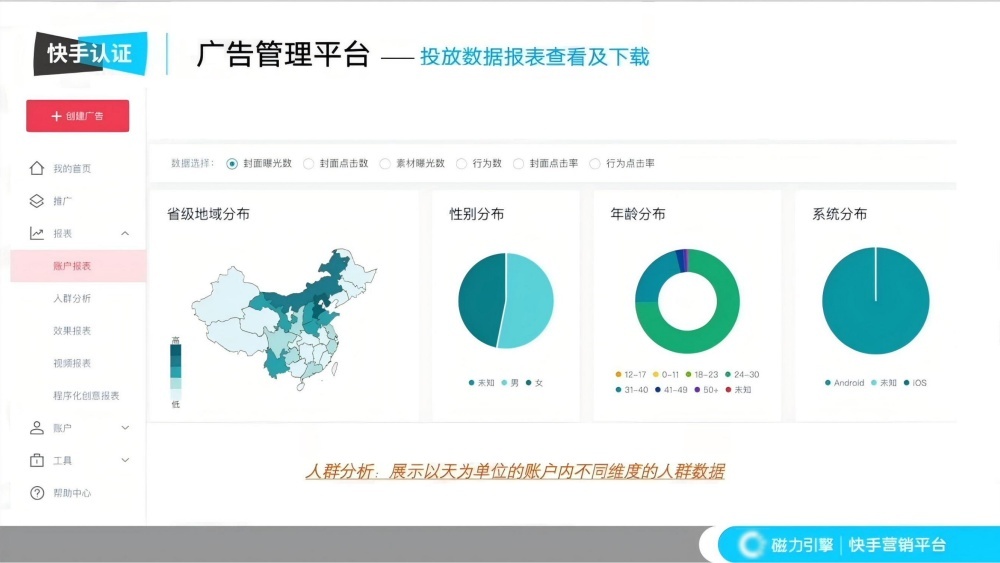
Task: Go to 我的首页 menu item
Action: point(72,168)
